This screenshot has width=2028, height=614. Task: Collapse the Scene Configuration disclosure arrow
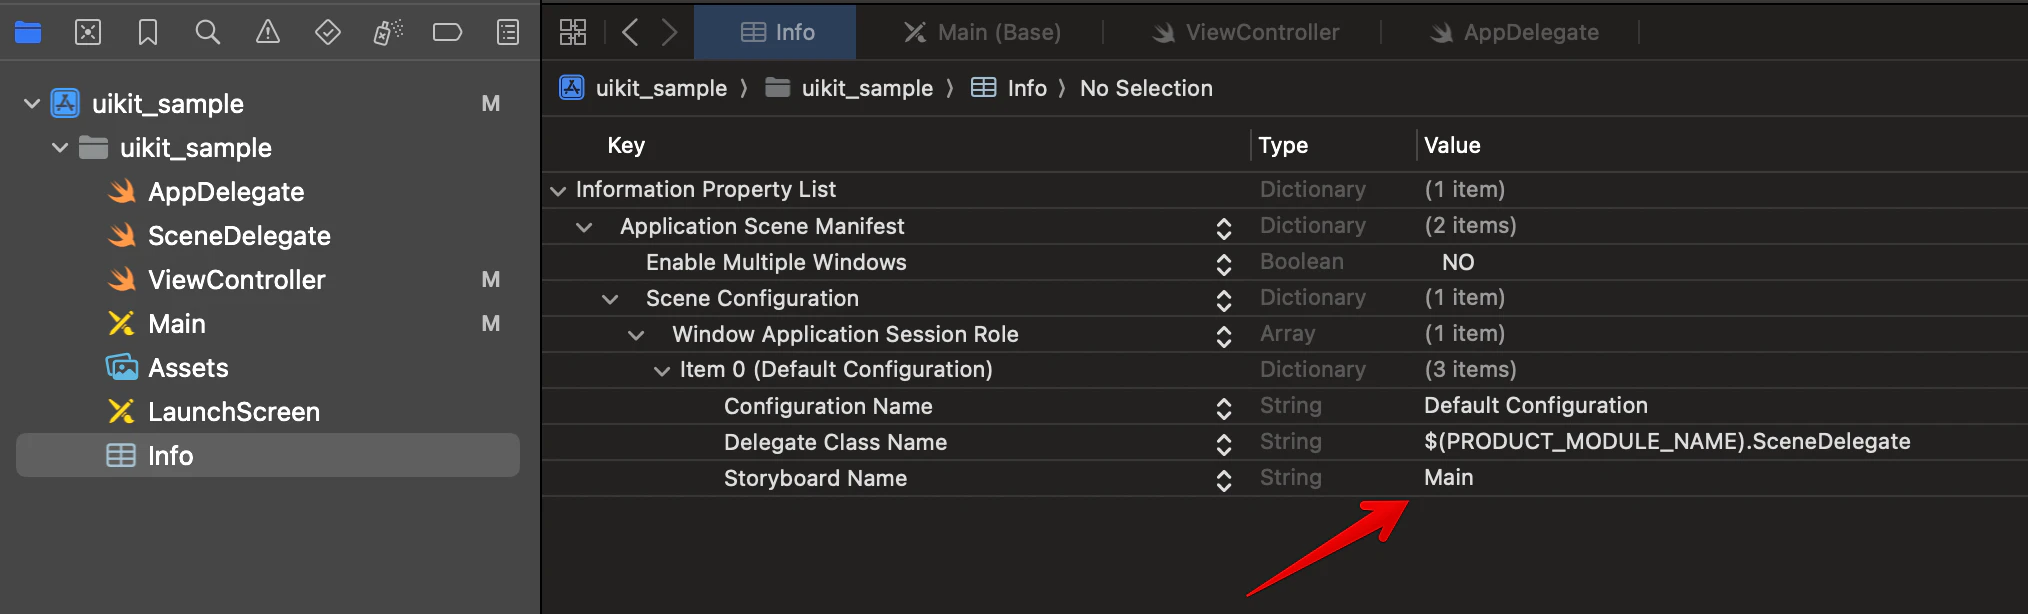pyautogui.click(x=610, y=300)
